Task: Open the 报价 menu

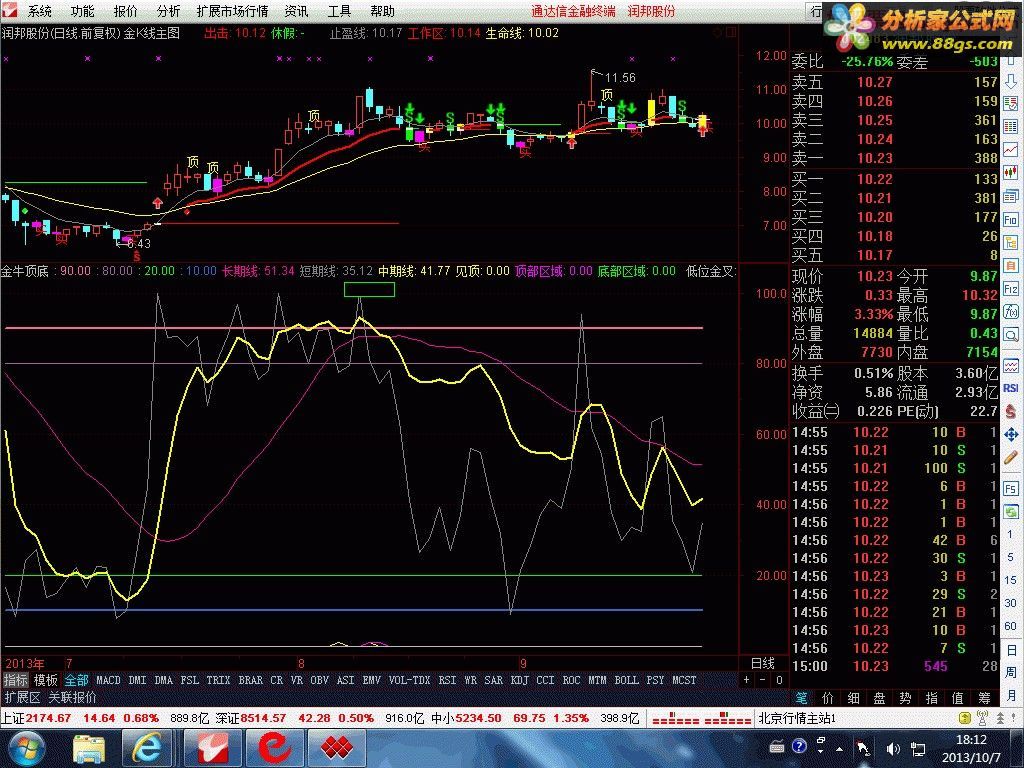Action: coord(125,11)
